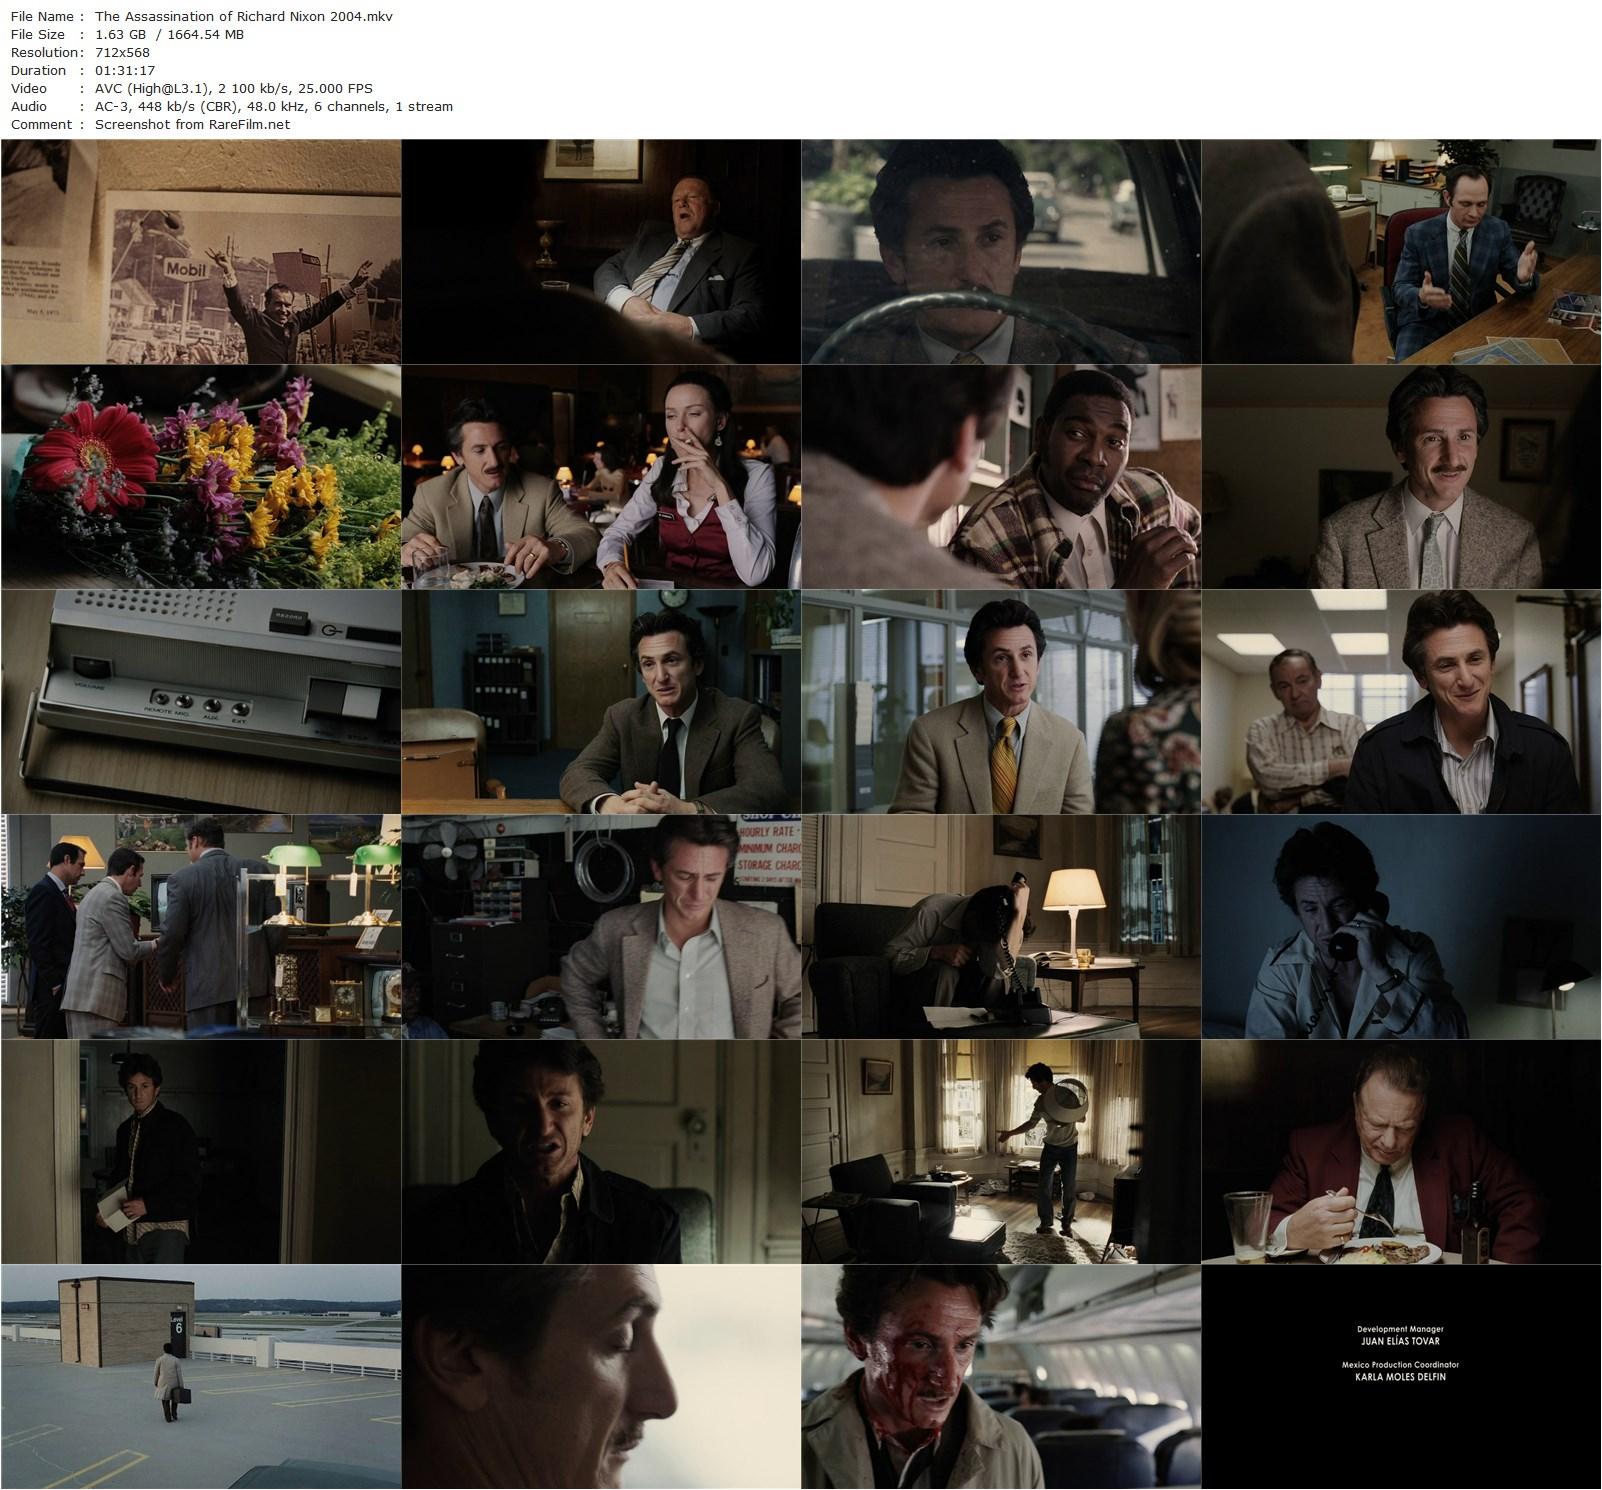Select the end credits thumbnail
Image resolution: width=1602 pixels, height=1490 pixels.
point(1401,1377)
